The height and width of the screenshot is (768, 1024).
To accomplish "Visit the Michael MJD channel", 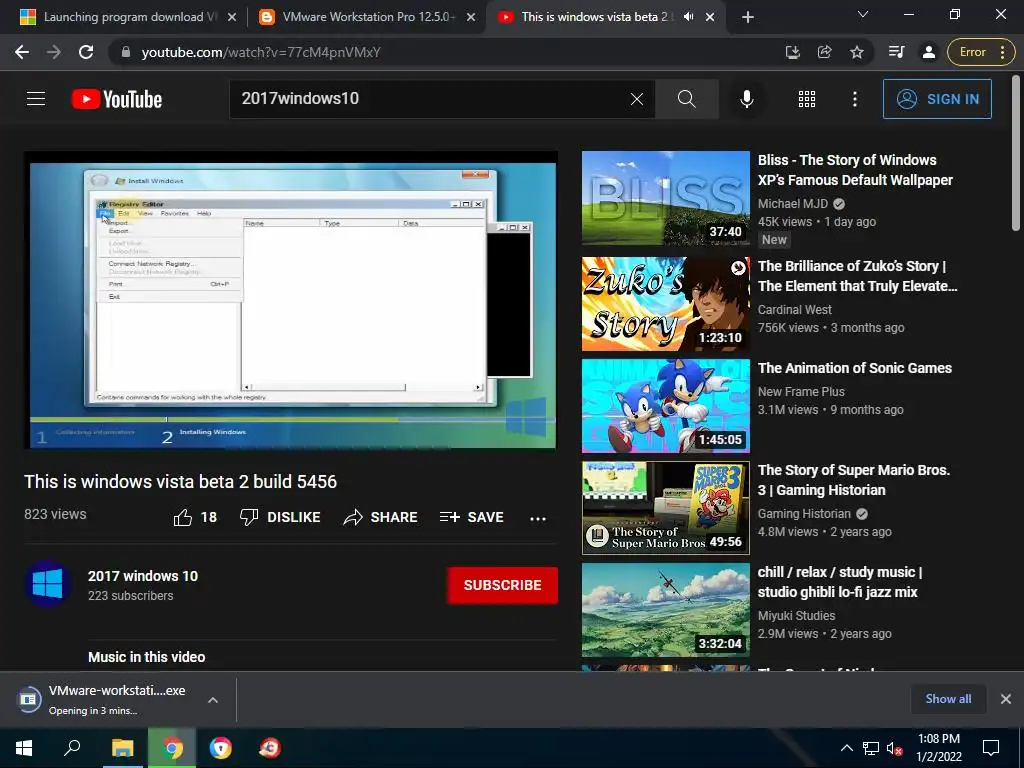I will coord(792,204).
